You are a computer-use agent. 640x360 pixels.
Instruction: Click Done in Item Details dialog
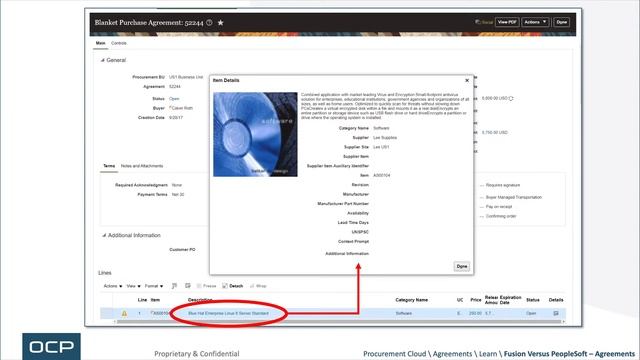pos(462,266)
